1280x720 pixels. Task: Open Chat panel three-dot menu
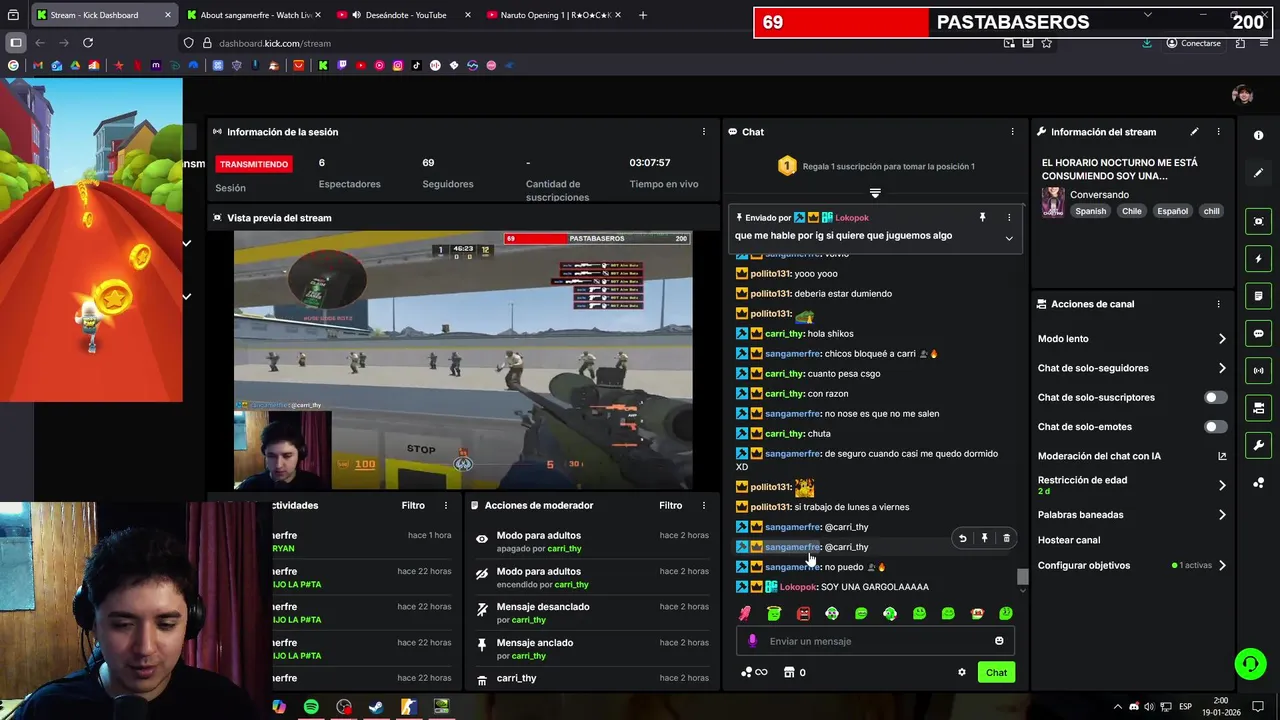pos(1012,132)
